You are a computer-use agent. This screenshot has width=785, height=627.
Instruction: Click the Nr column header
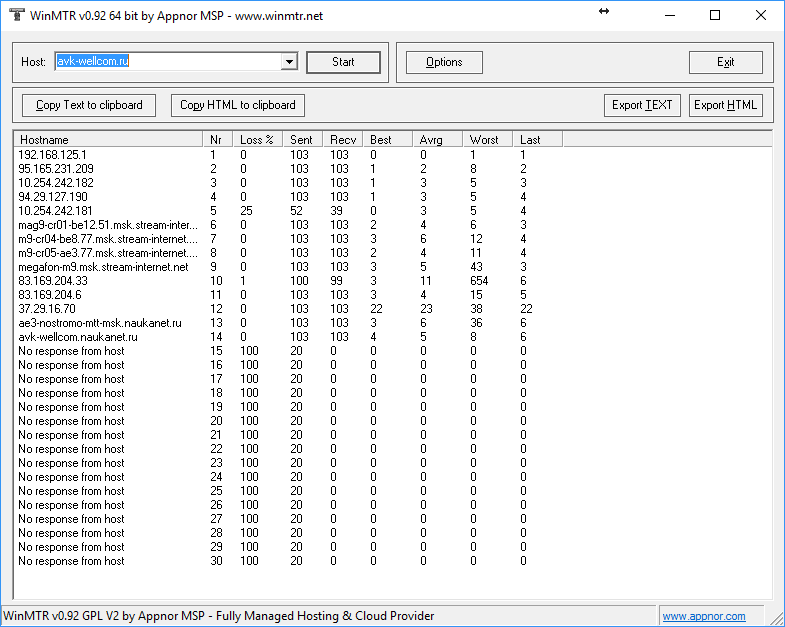[218, 140]
